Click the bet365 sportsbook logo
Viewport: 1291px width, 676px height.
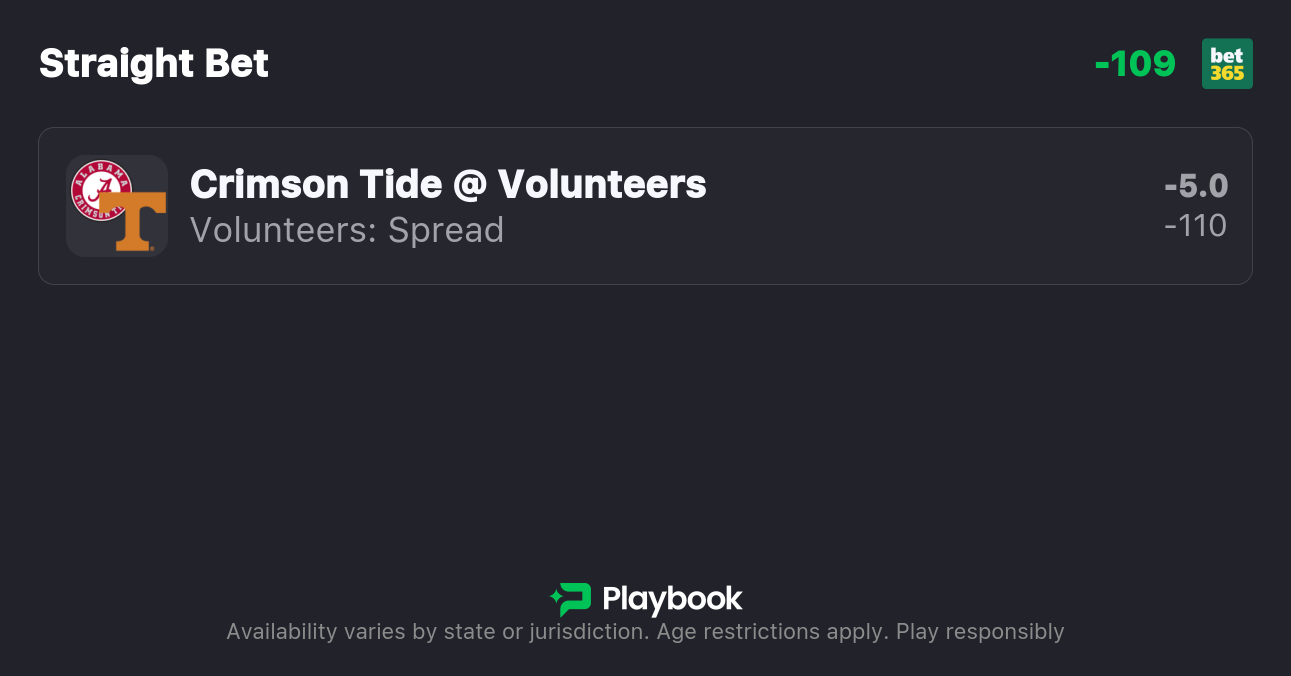[x=1227, y=64]
